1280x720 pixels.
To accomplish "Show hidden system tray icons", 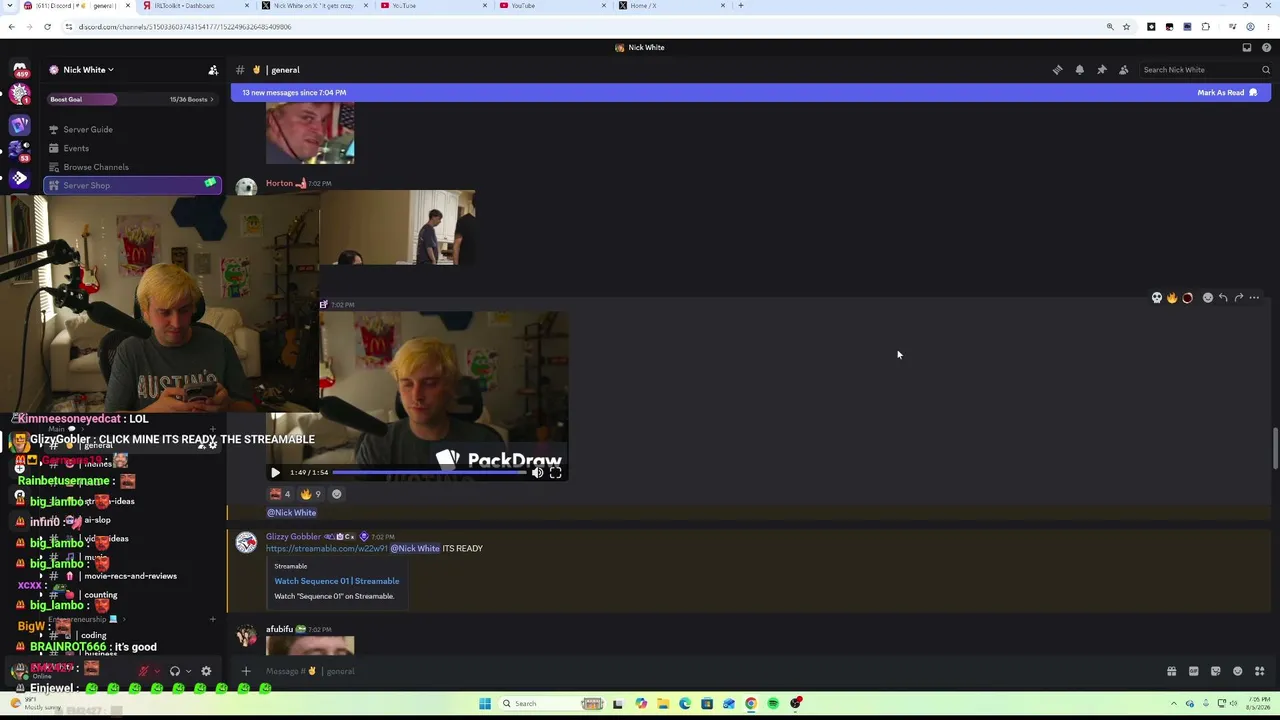I will [1174, 704].
